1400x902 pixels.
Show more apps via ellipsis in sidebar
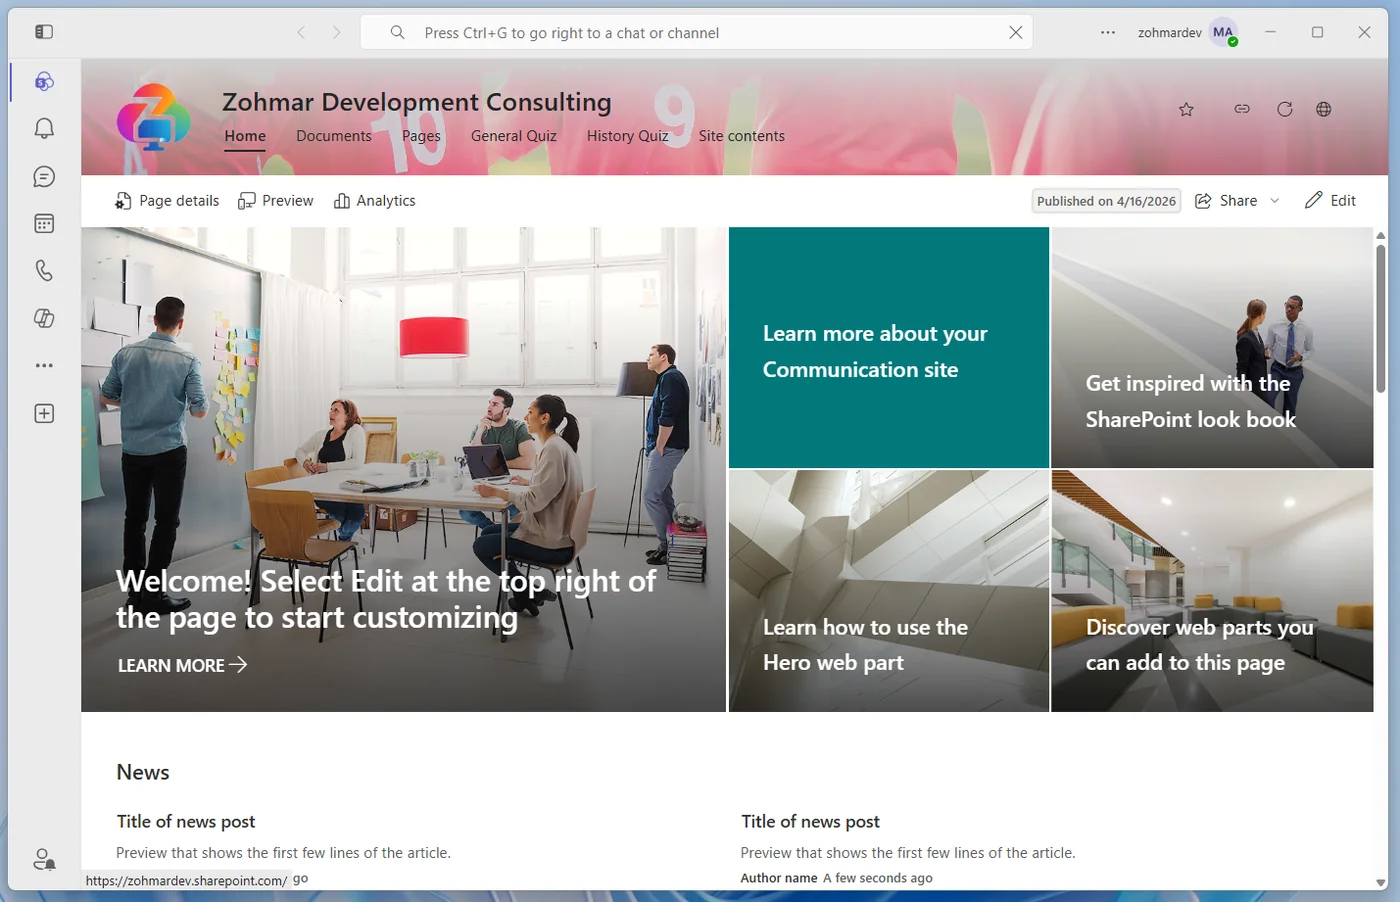coord(44,366)
